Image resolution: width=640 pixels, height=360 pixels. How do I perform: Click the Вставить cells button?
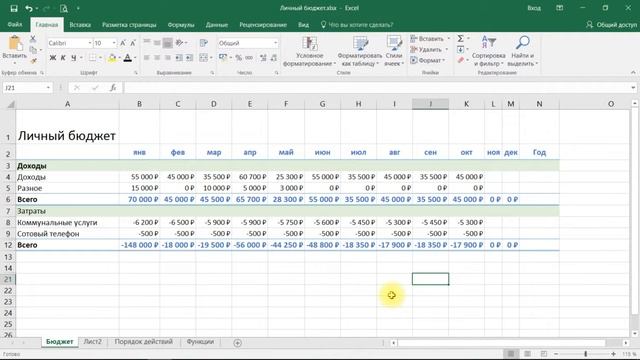430,38
